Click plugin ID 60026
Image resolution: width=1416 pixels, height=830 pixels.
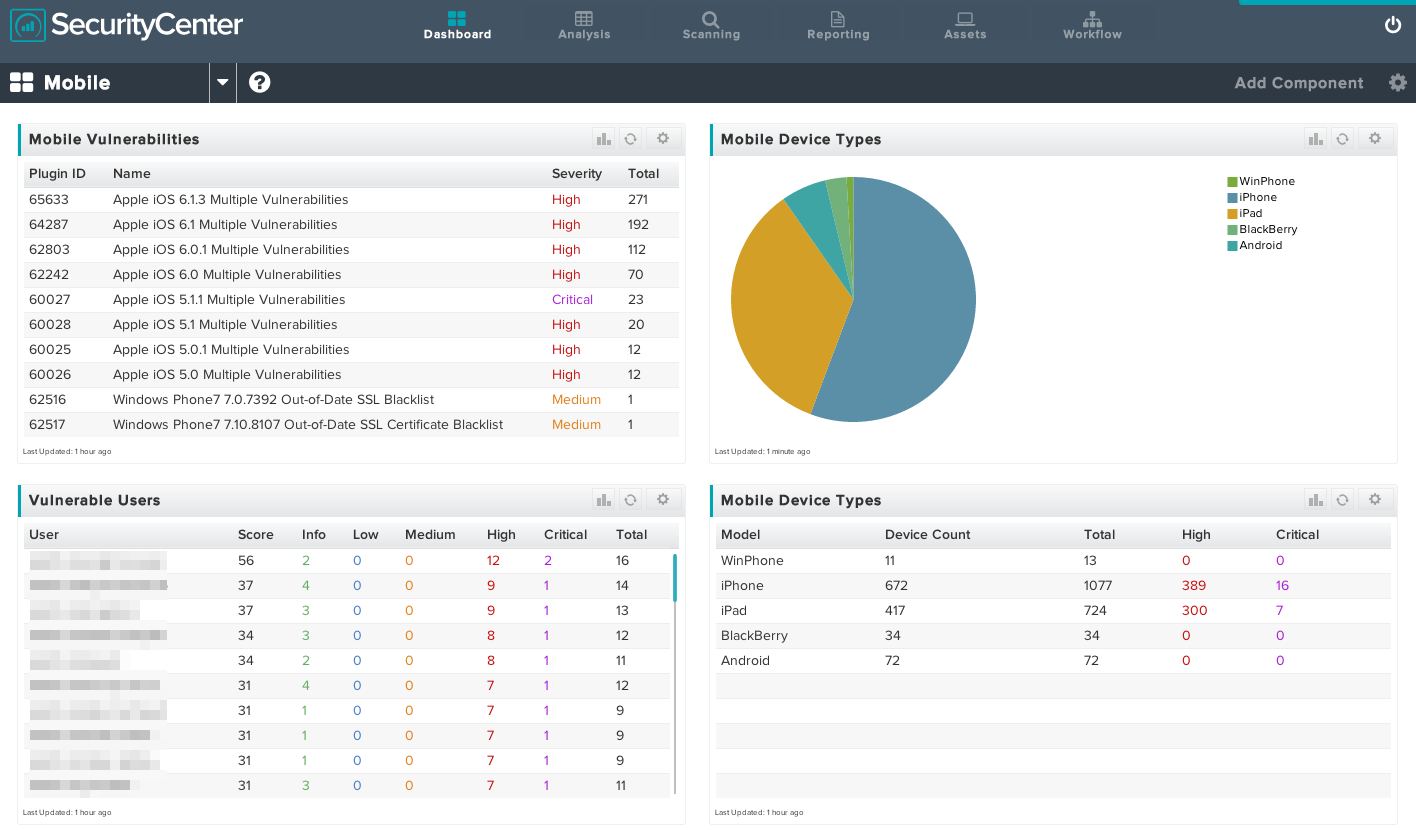click(x=49, y=375)
